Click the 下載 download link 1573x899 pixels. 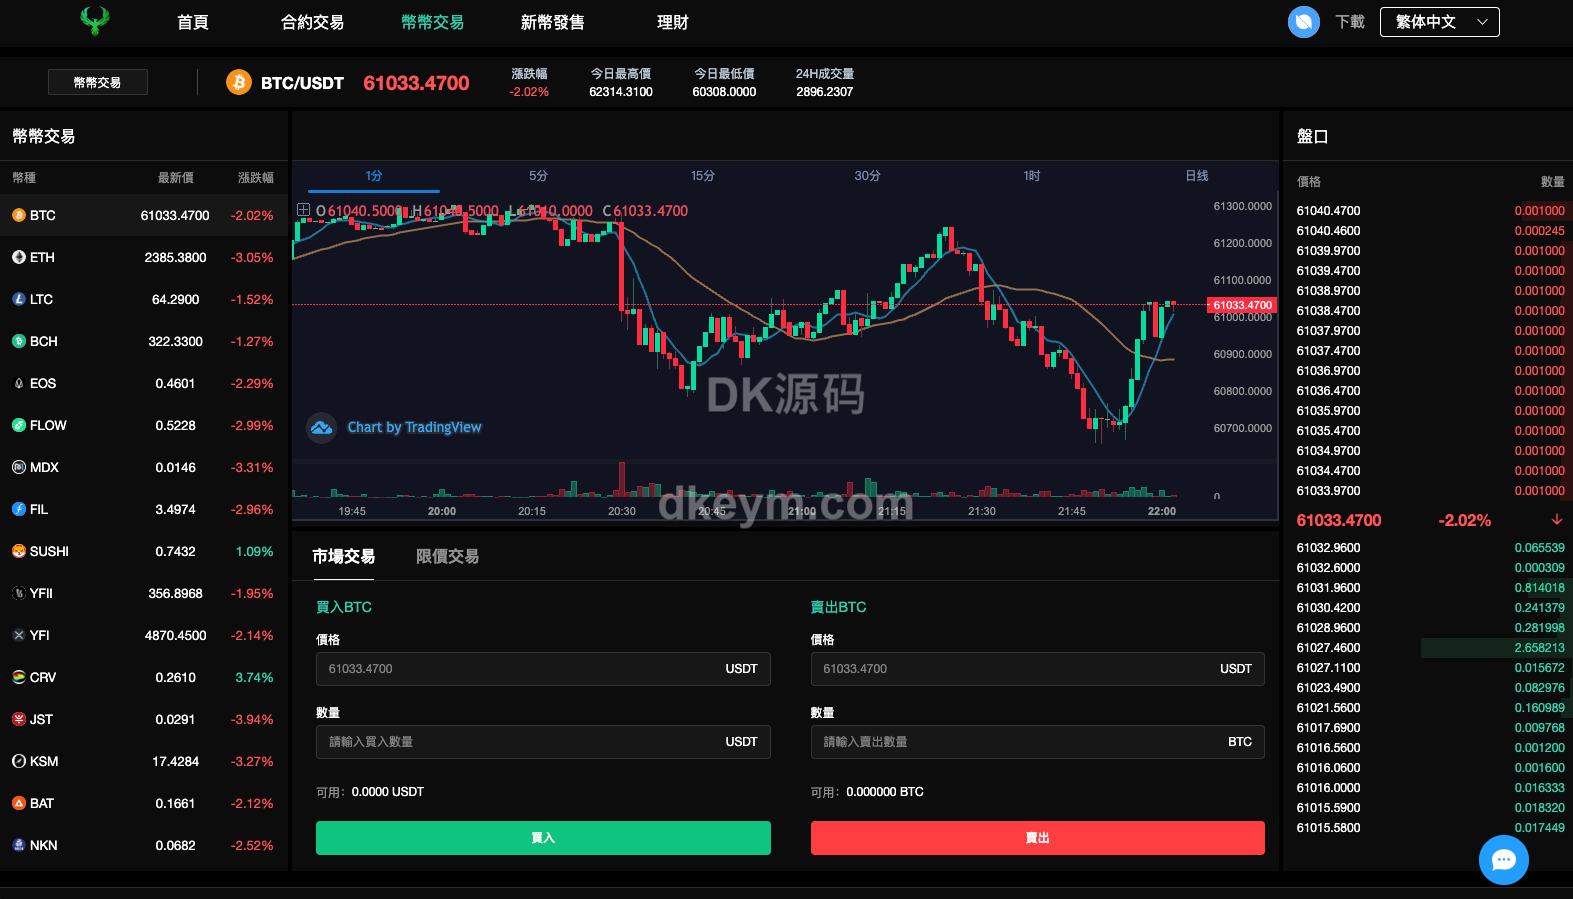click(x=1349, y=22)
